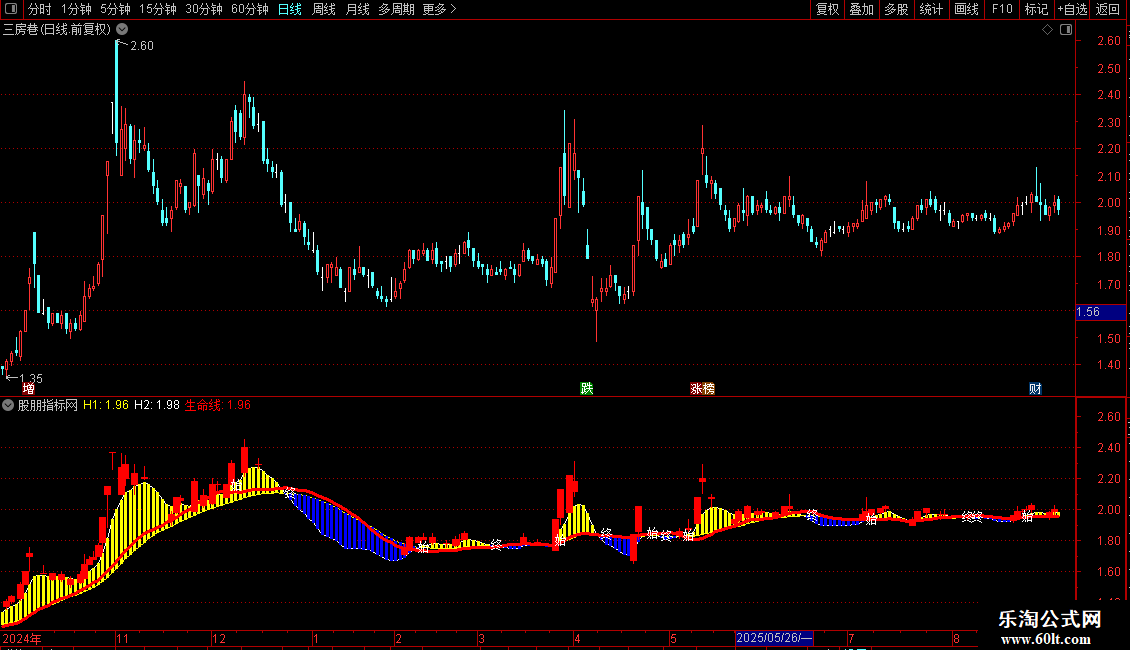Click the 三房巷(日线.前复权) chart title
Image resolution: width=1130 pixels, height=650 pixels.
(57, 30)
